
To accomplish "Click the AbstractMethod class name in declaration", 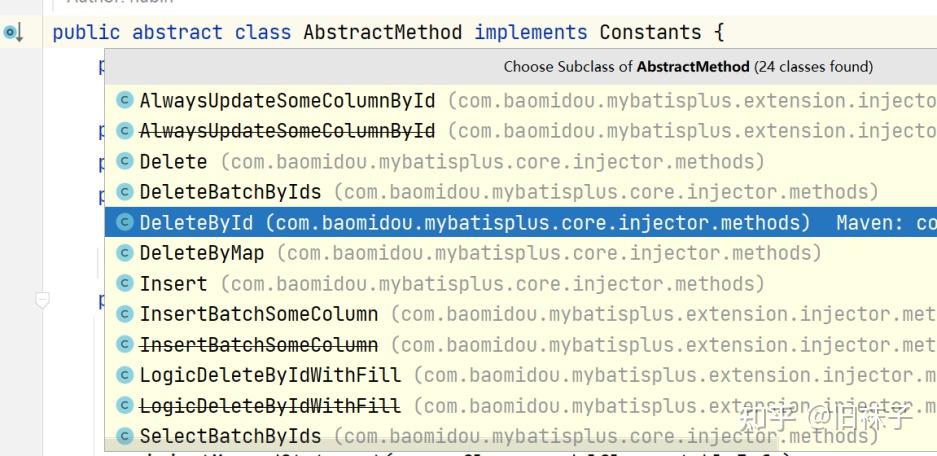I will 382,33.
